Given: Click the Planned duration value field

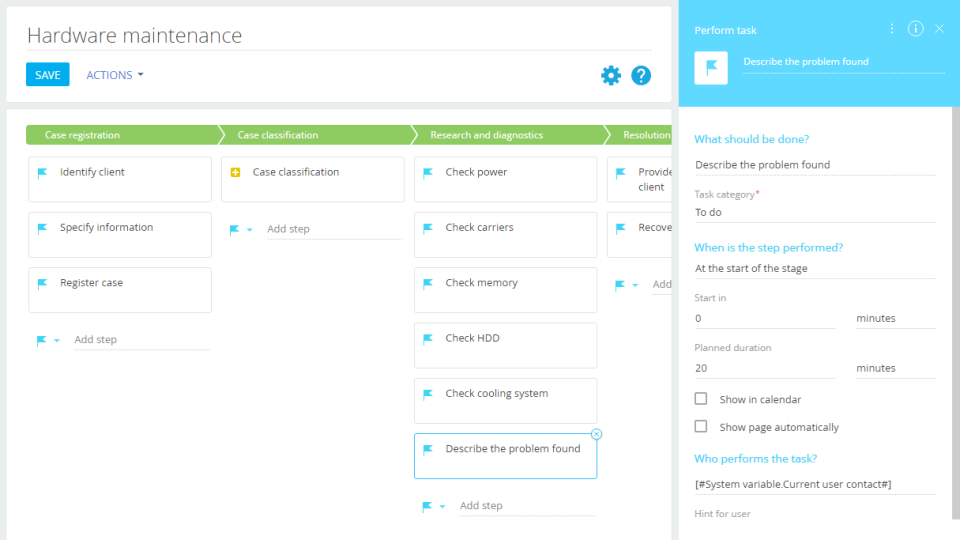Looking at the screenshot, I should 764,368.
